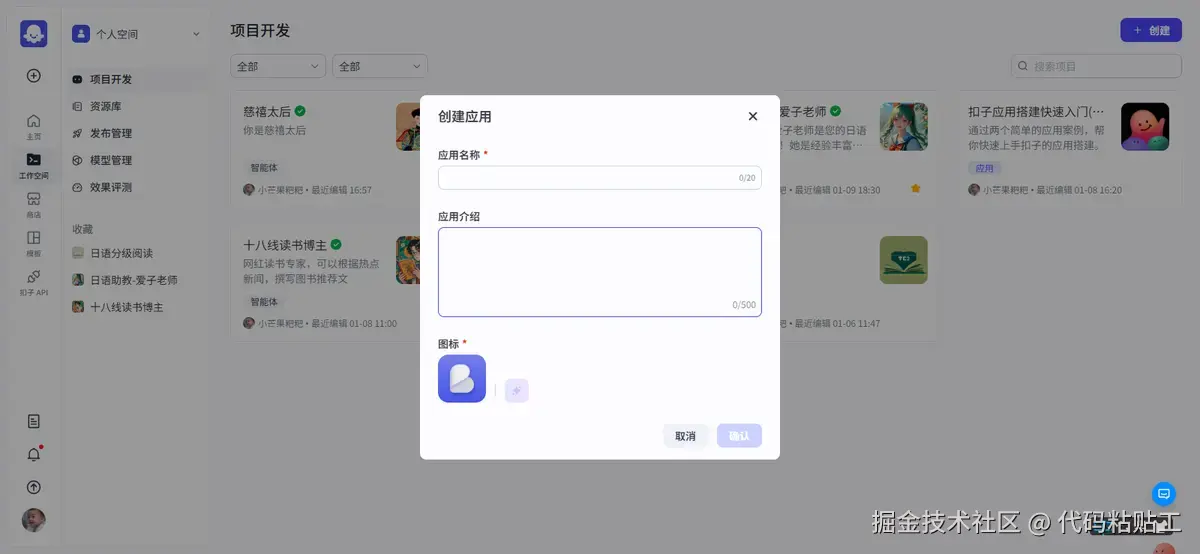Click the 项目开发 page heading
This screenshot has height=554, width=1200.
click(260, 30)
